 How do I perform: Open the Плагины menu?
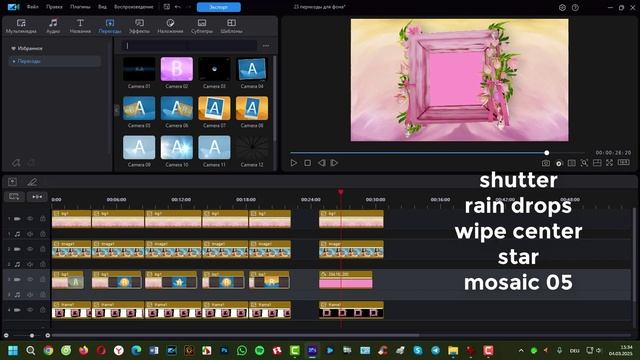[80, 7]
